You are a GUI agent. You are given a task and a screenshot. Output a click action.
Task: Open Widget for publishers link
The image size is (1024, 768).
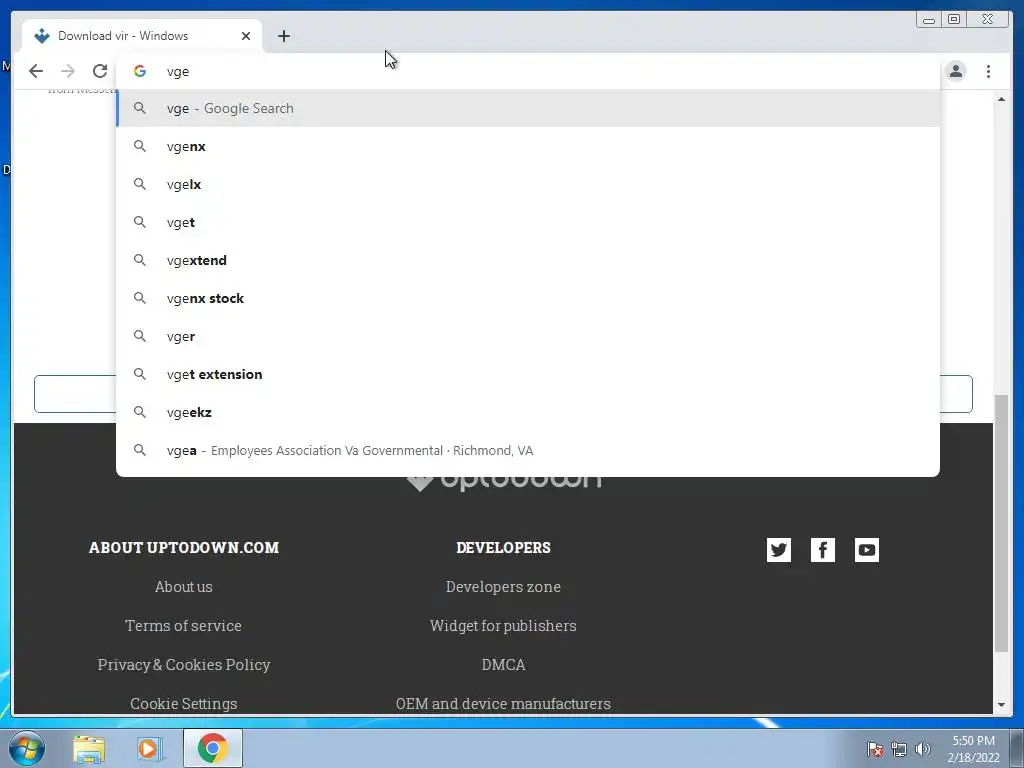pyautogui.click(x=503, y=626)
